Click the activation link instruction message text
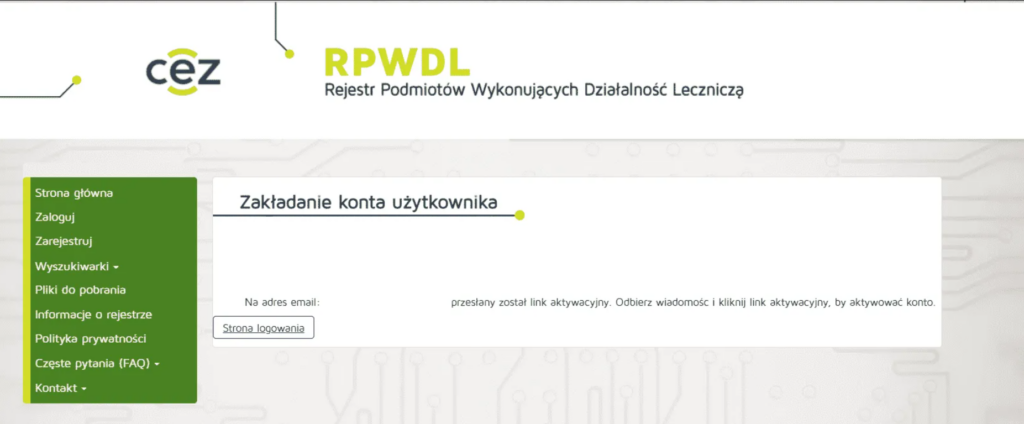This screenshot has width=1024, height=424. click(692, 302)
